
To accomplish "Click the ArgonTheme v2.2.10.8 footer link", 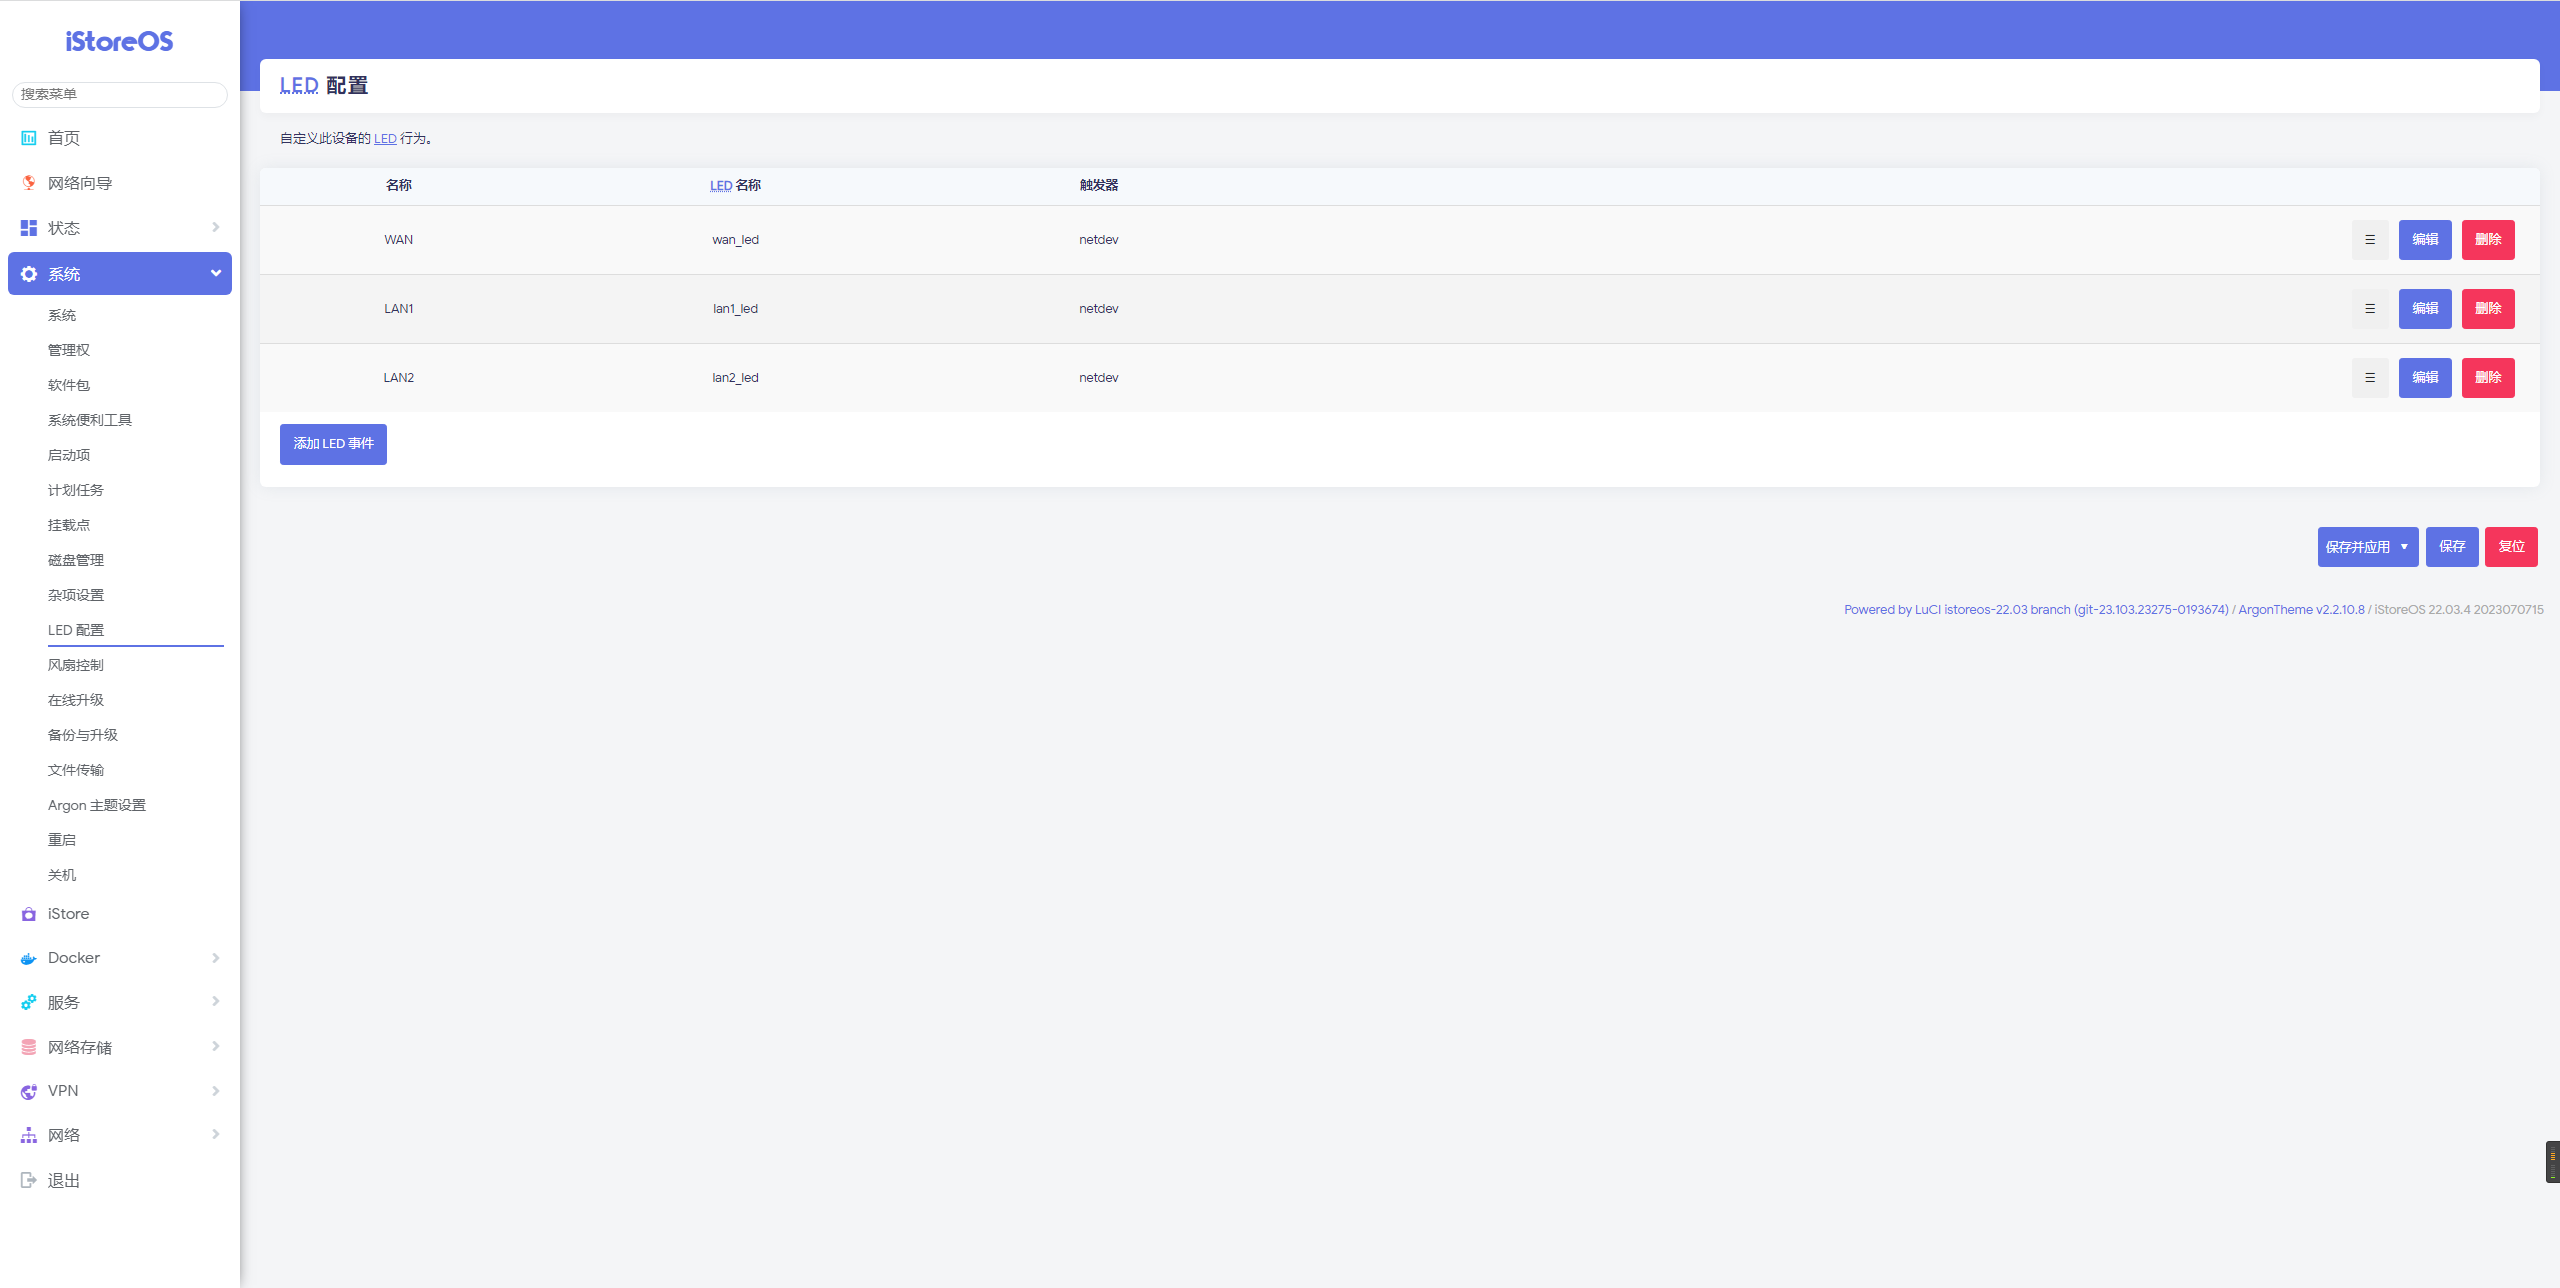I will (2301, 610).
